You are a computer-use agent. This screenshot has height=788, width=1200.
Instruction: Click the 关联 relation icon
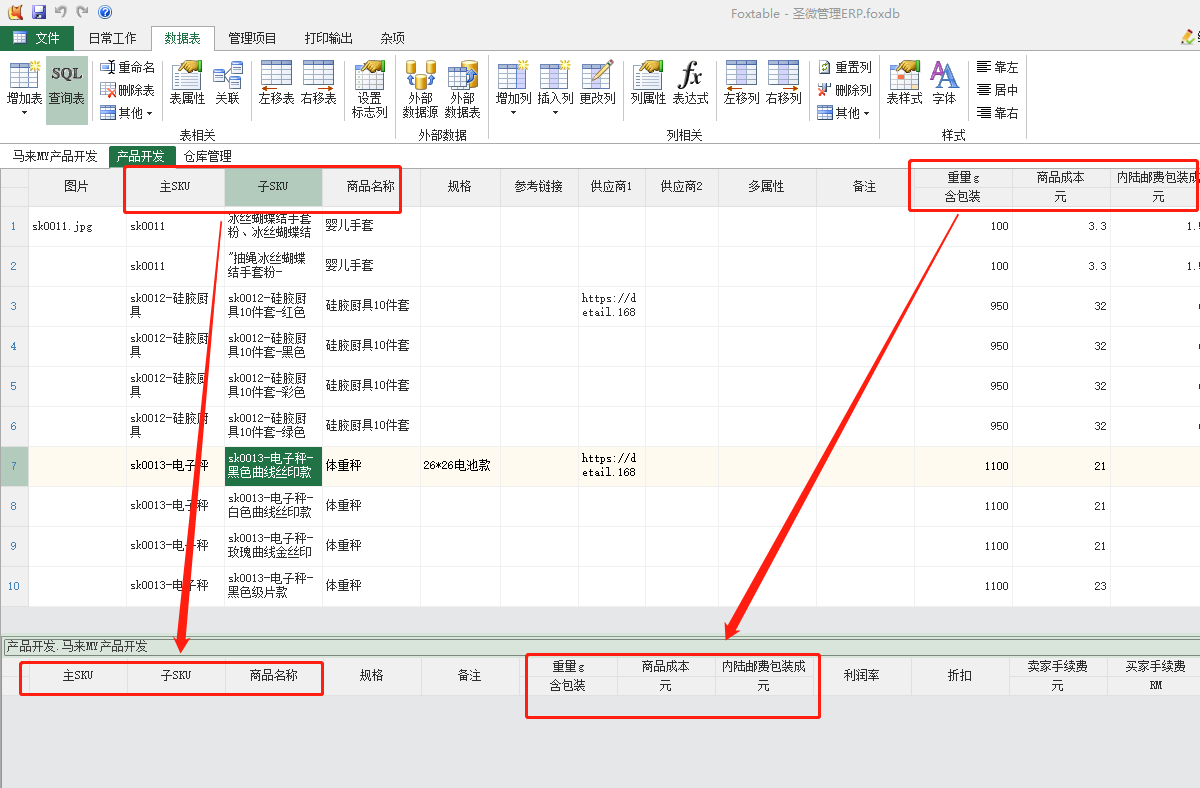click(228, 83)
